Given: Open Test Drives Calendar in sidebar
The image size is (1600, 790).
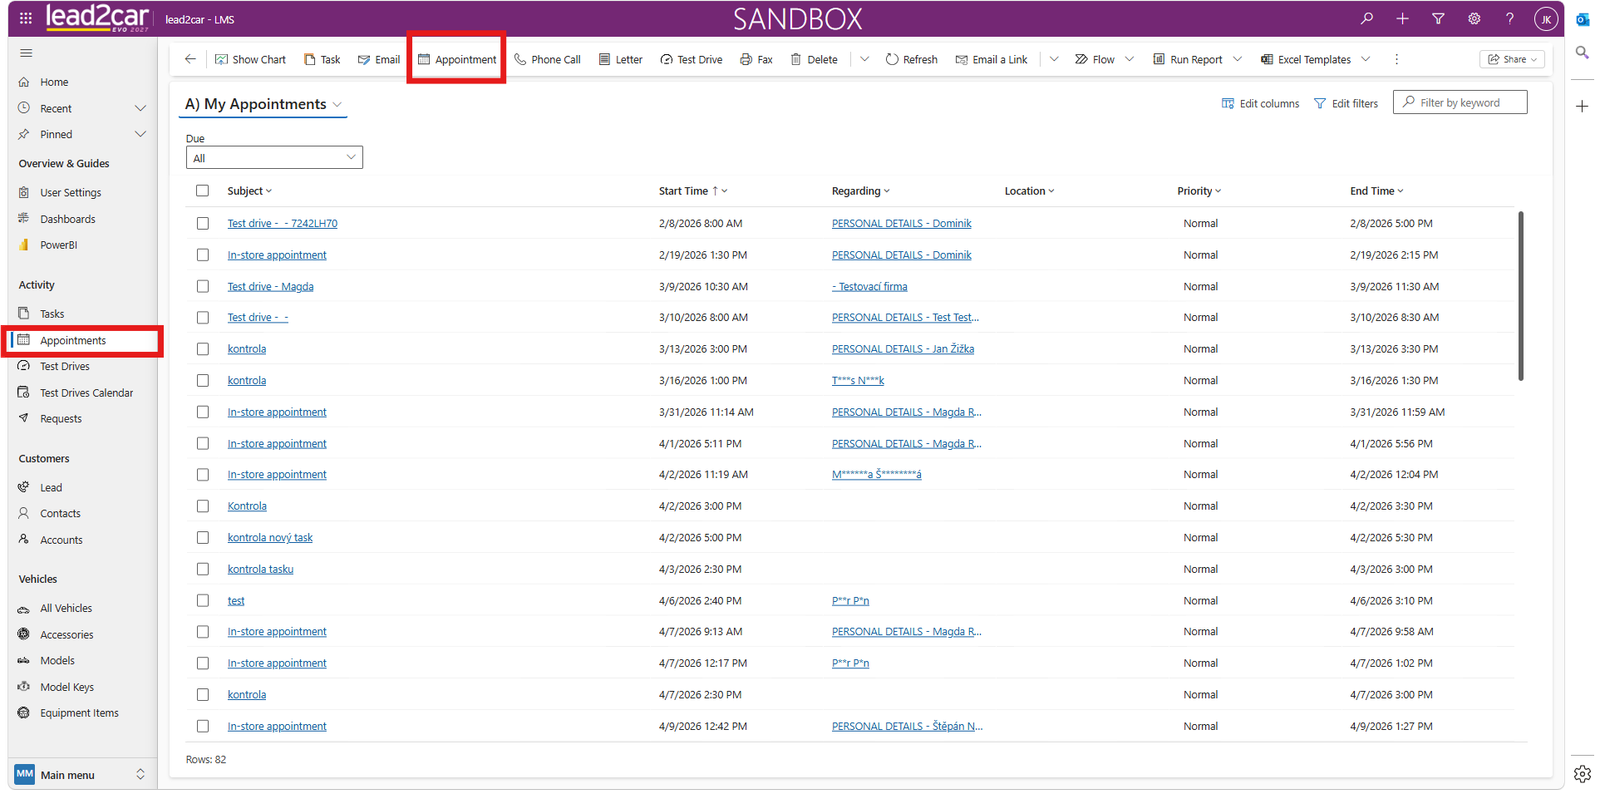Looking at the screenshot, I should tap(86, 393).
